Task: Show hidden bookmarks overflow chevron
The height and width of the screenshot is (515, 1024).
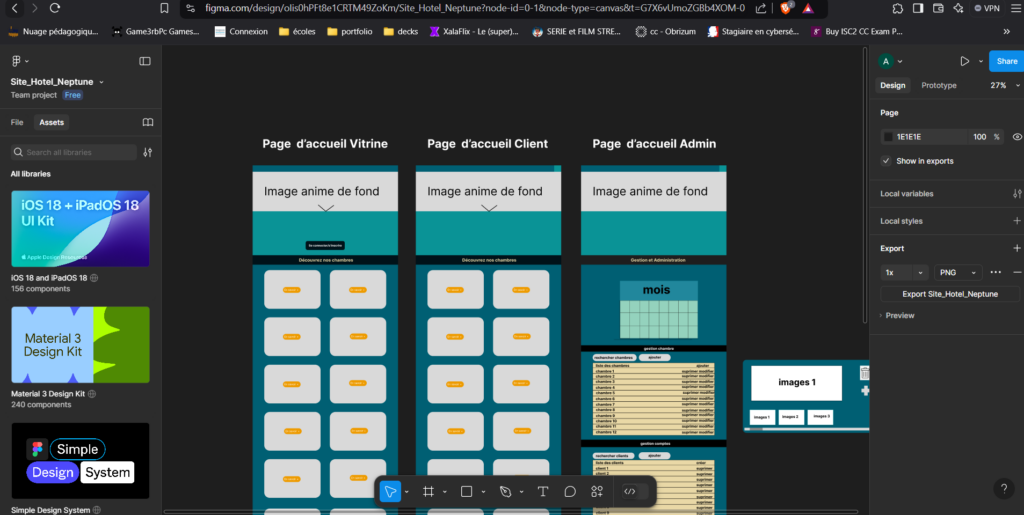Action: click(x=1006, y=31)
